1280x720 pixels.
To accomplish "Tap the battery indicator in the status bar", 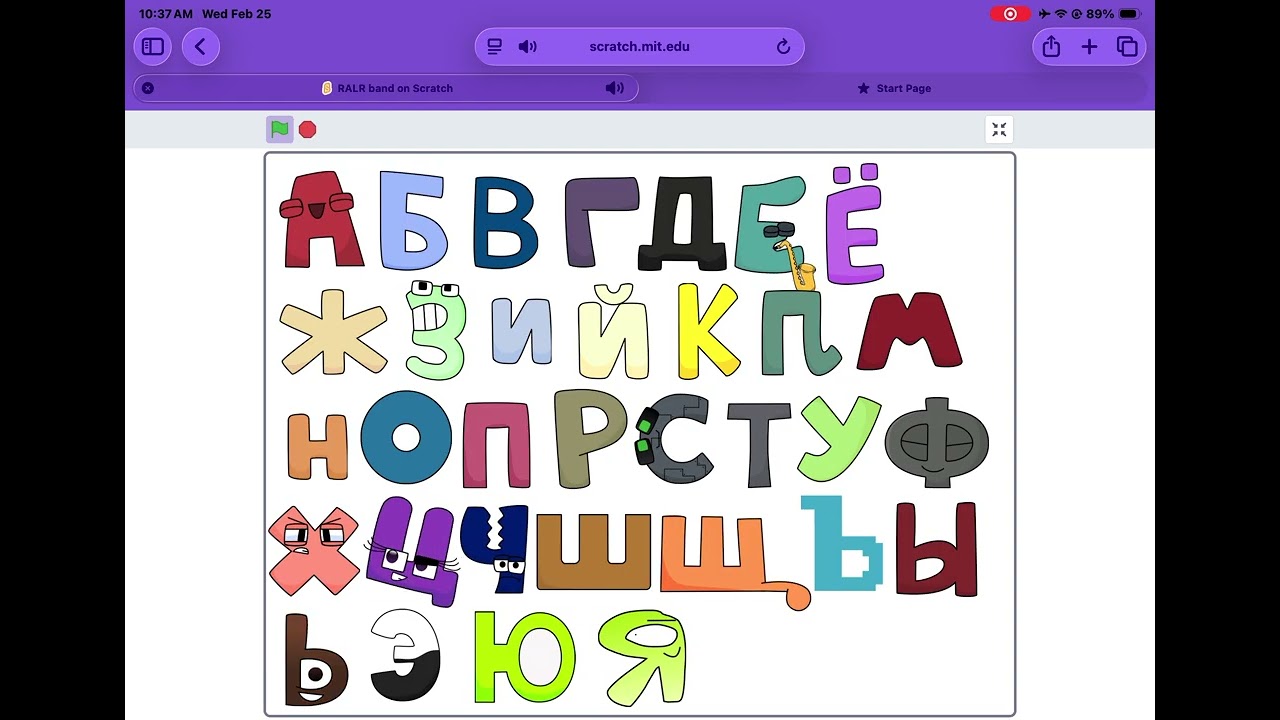I will coord(1129,14).
